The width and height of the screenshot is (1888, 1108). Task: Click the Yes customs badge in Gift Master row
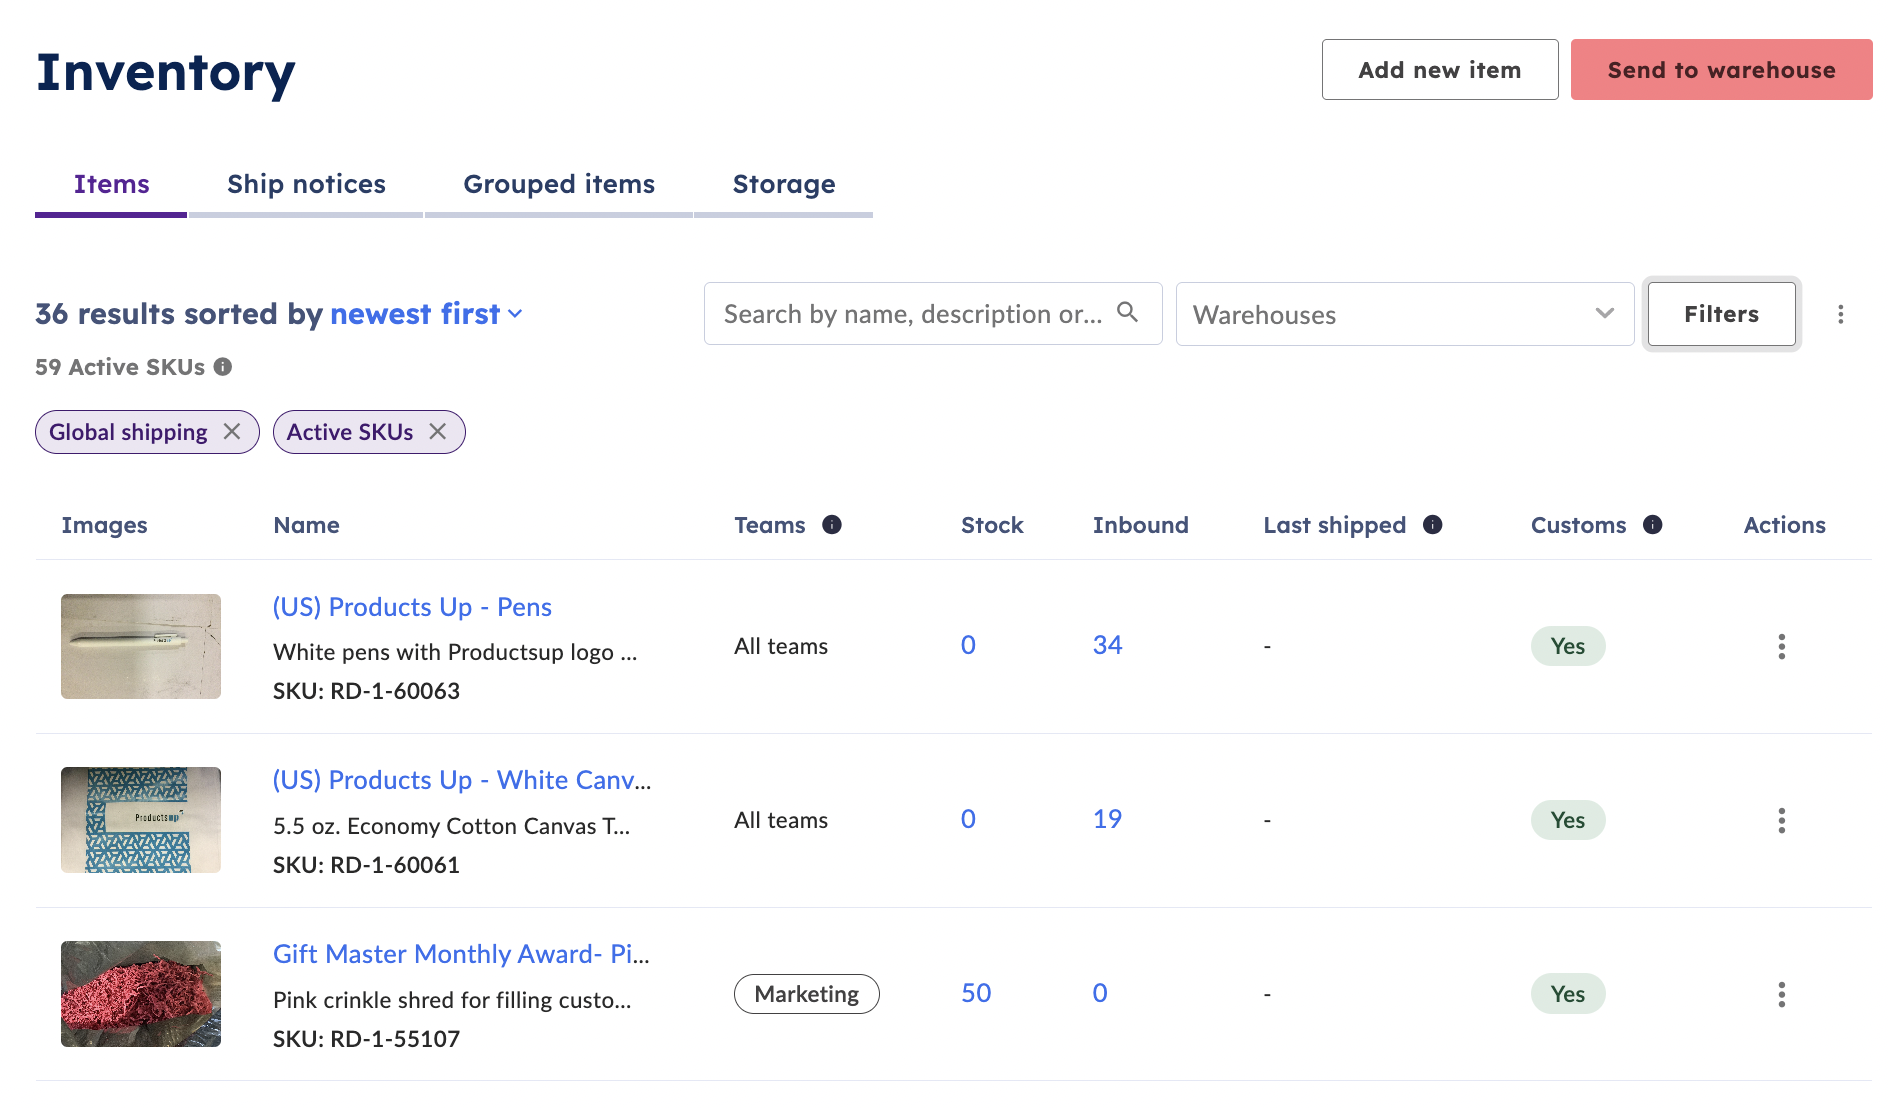coord(1568,994)
